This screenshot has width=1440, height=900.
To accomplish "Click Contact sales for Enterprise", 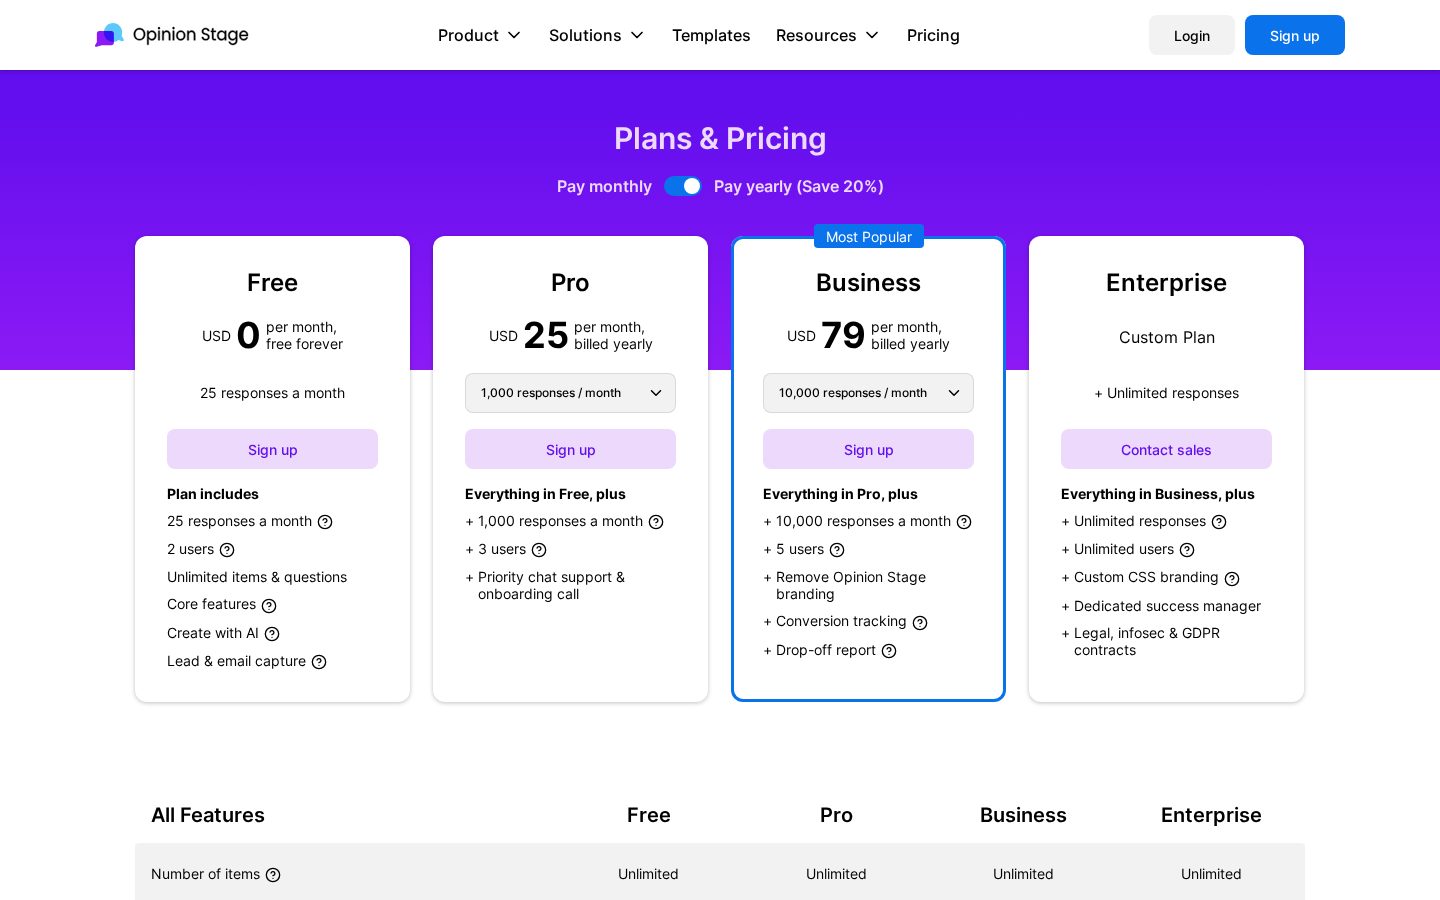I will point(1166,449).
